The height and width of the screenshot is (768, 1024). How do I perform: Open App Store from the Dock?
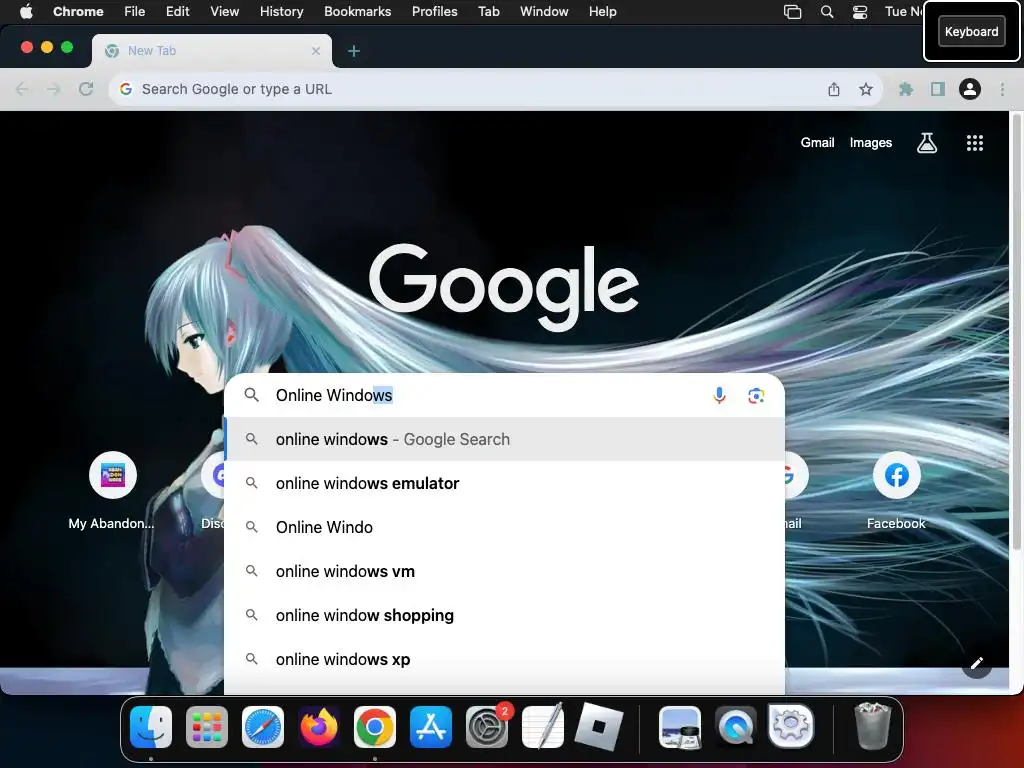point(431,727)
